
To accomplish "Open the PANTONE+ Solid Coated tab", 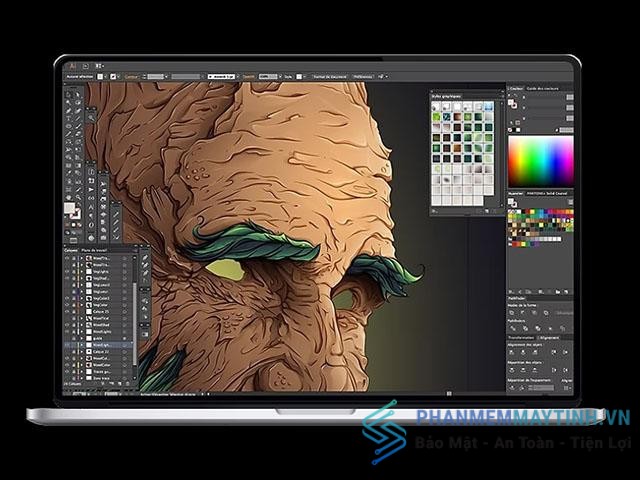I will point(546,193).
